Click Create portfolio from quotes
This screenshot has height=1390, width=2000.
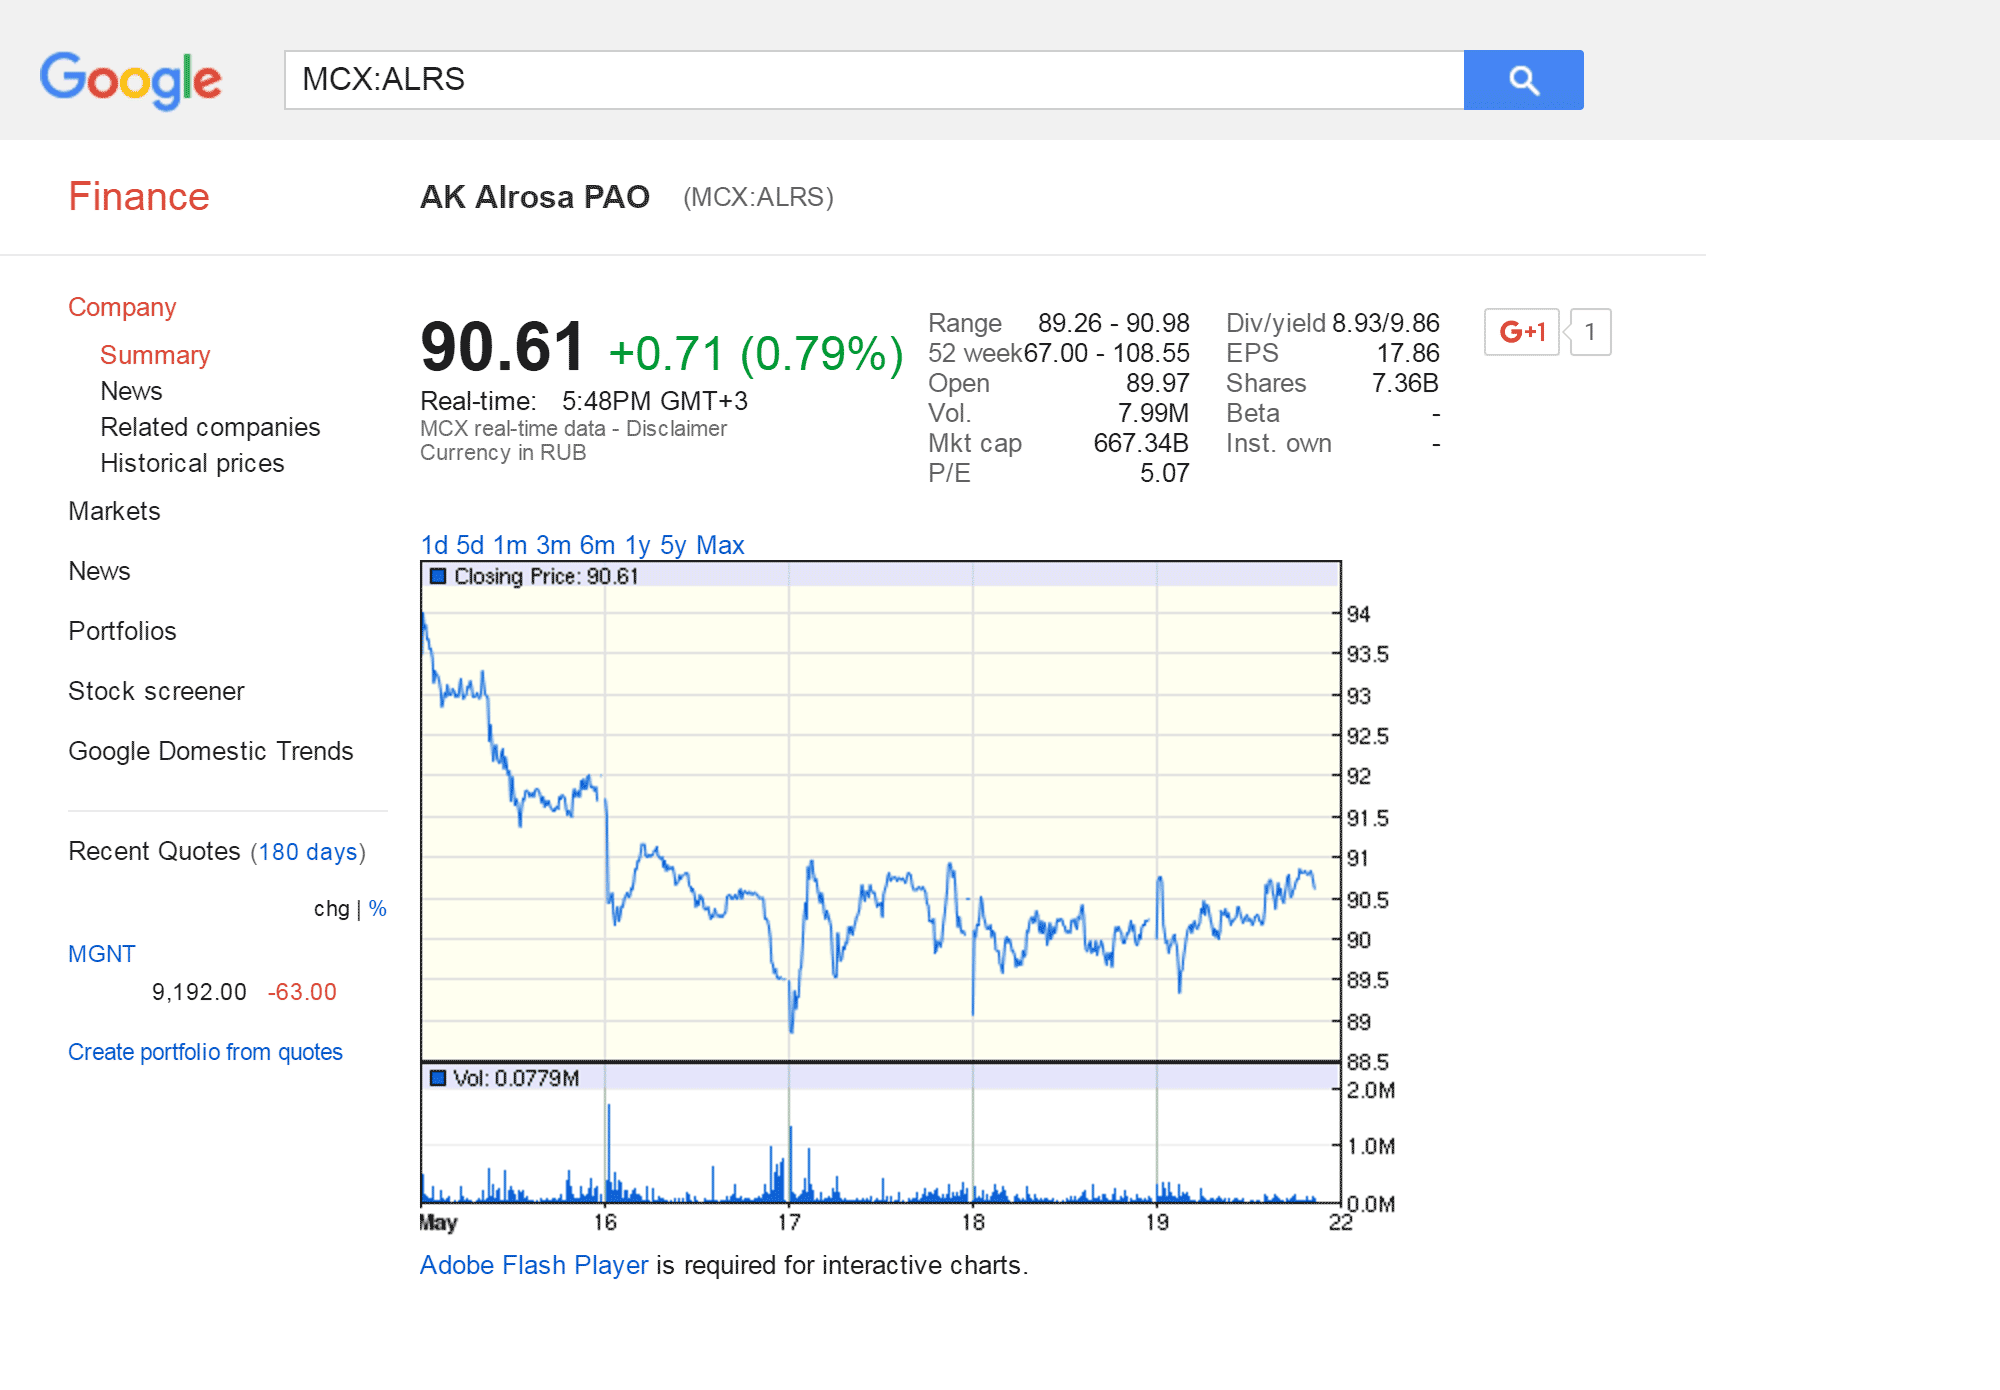click(205, 1052)
